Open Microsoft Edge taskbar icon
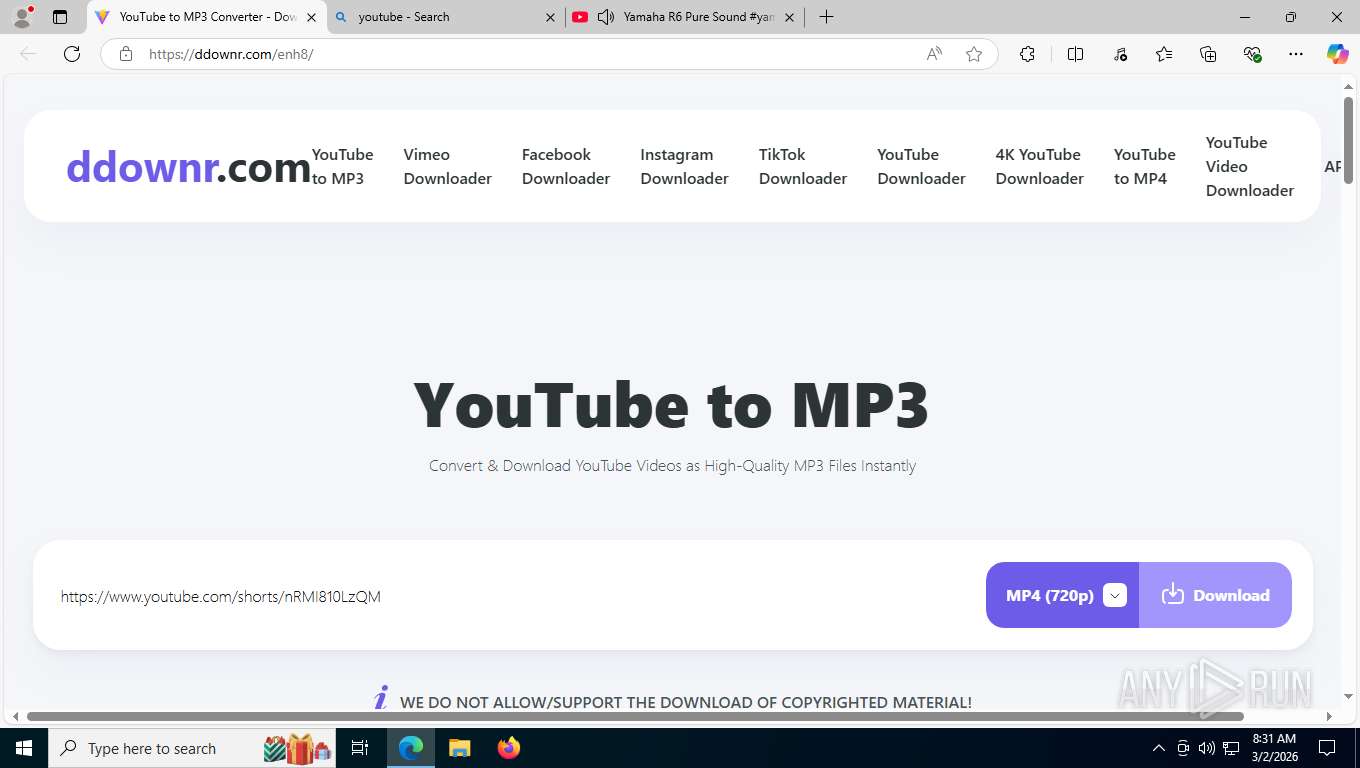The image size is (1360, 768). click(x=411, y=748)
